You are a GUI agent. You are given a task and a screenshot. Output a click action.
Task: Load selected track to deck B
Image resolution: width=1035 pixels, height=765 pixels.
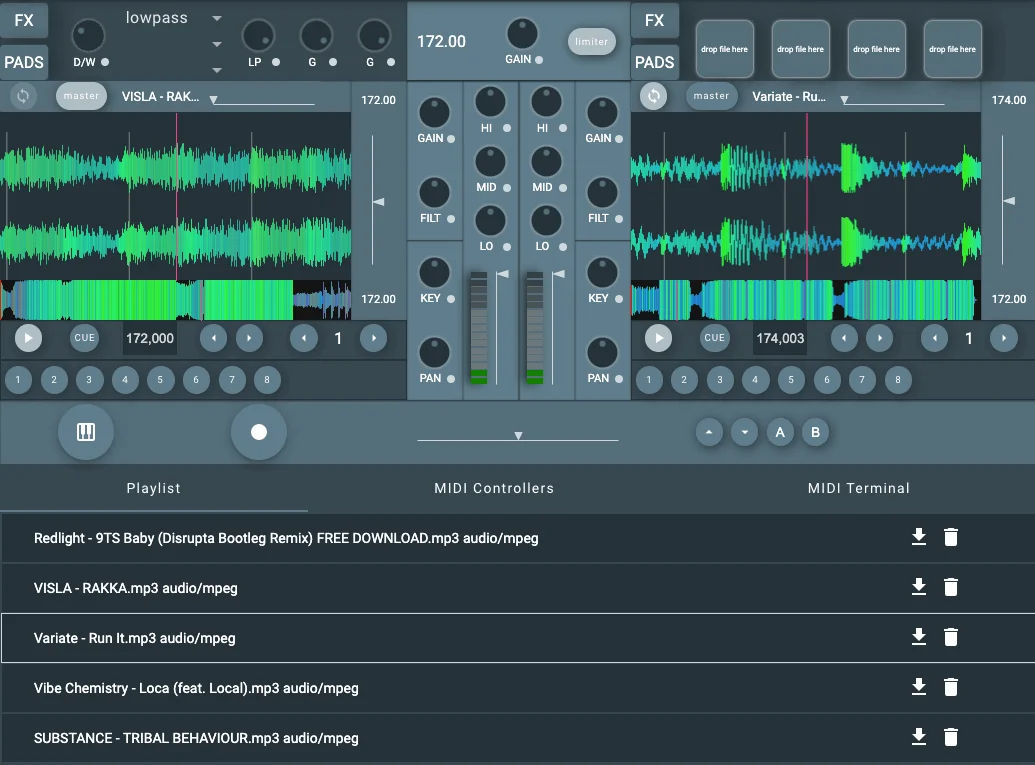click(815, 432)
